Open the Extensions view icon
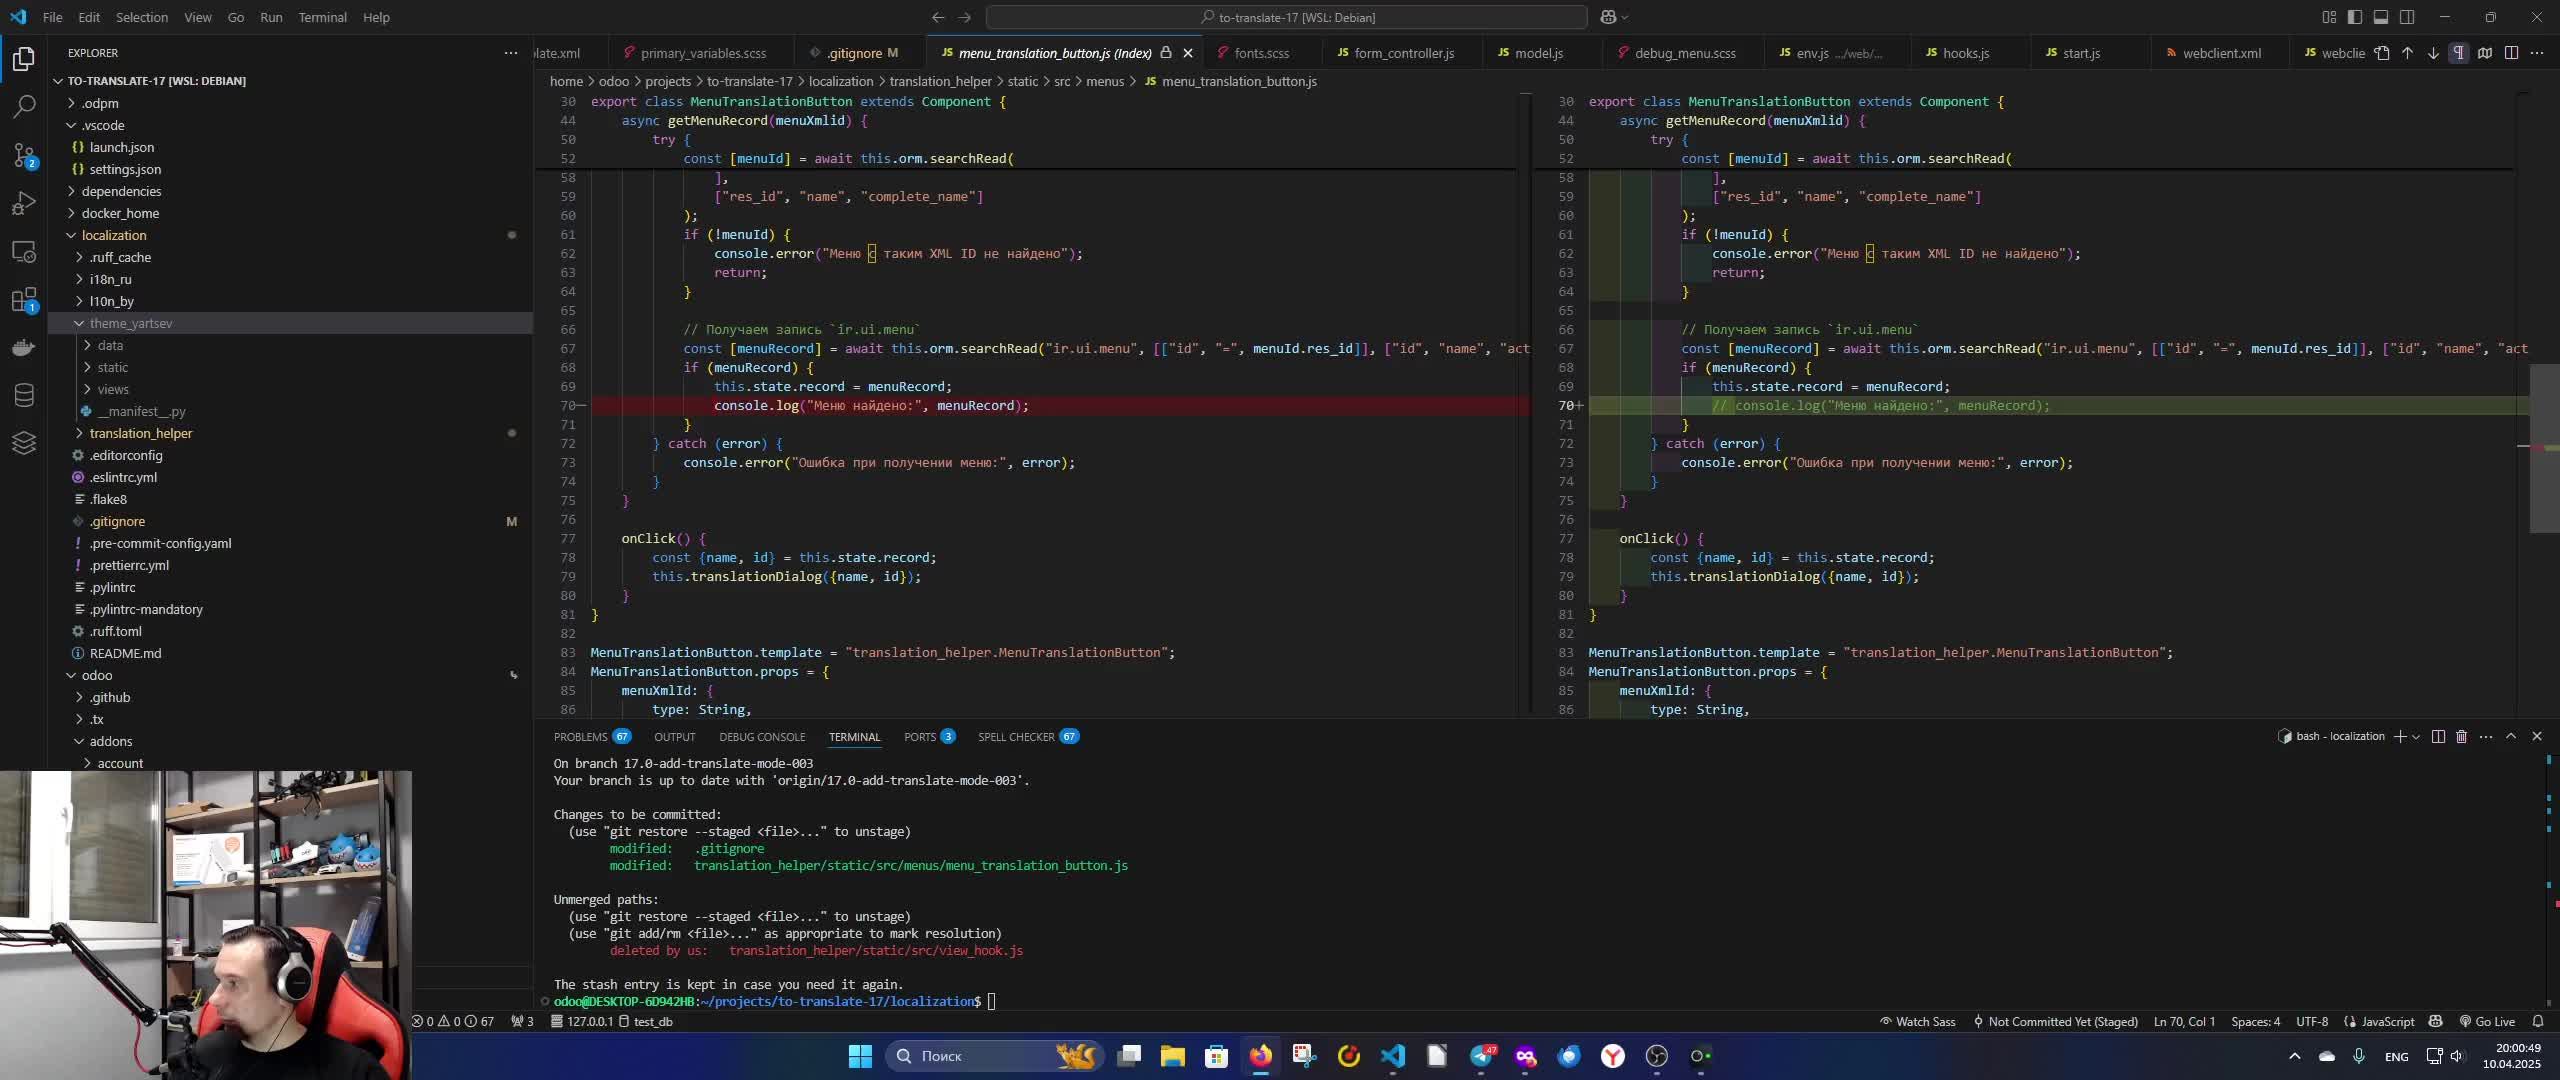 [24, 300]
